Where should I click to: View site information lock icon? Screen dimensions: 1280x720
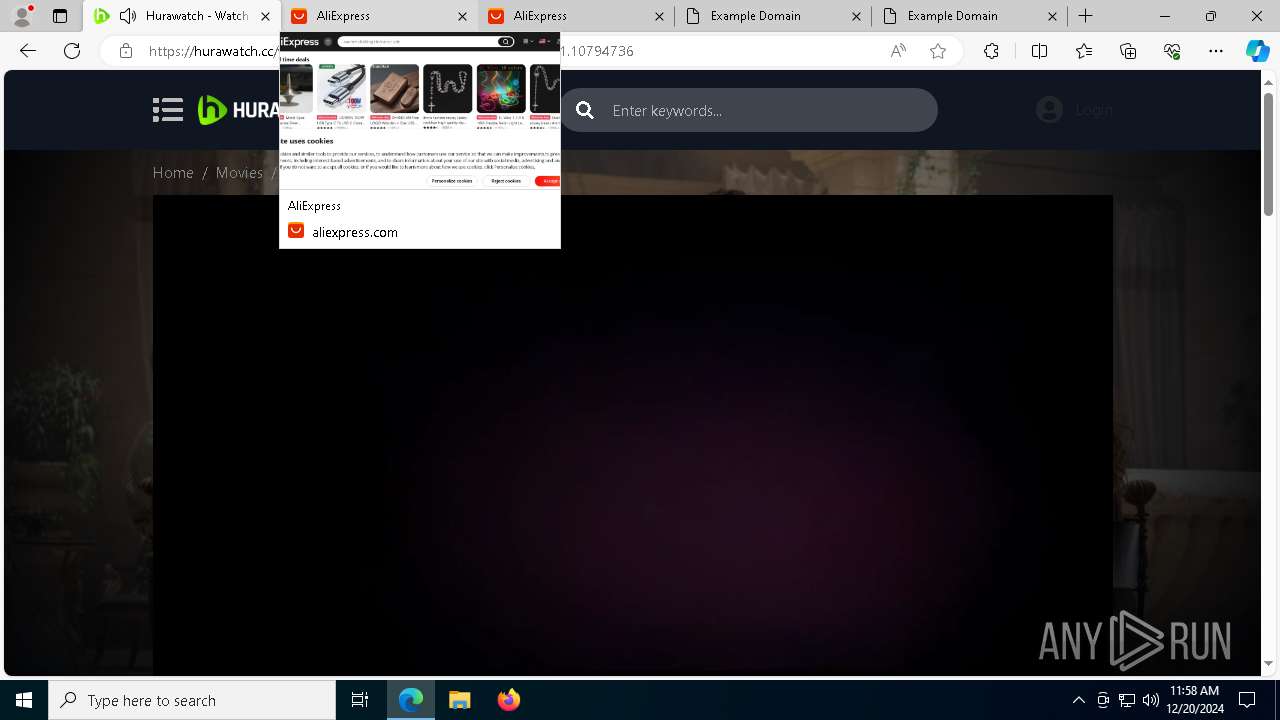126,51
